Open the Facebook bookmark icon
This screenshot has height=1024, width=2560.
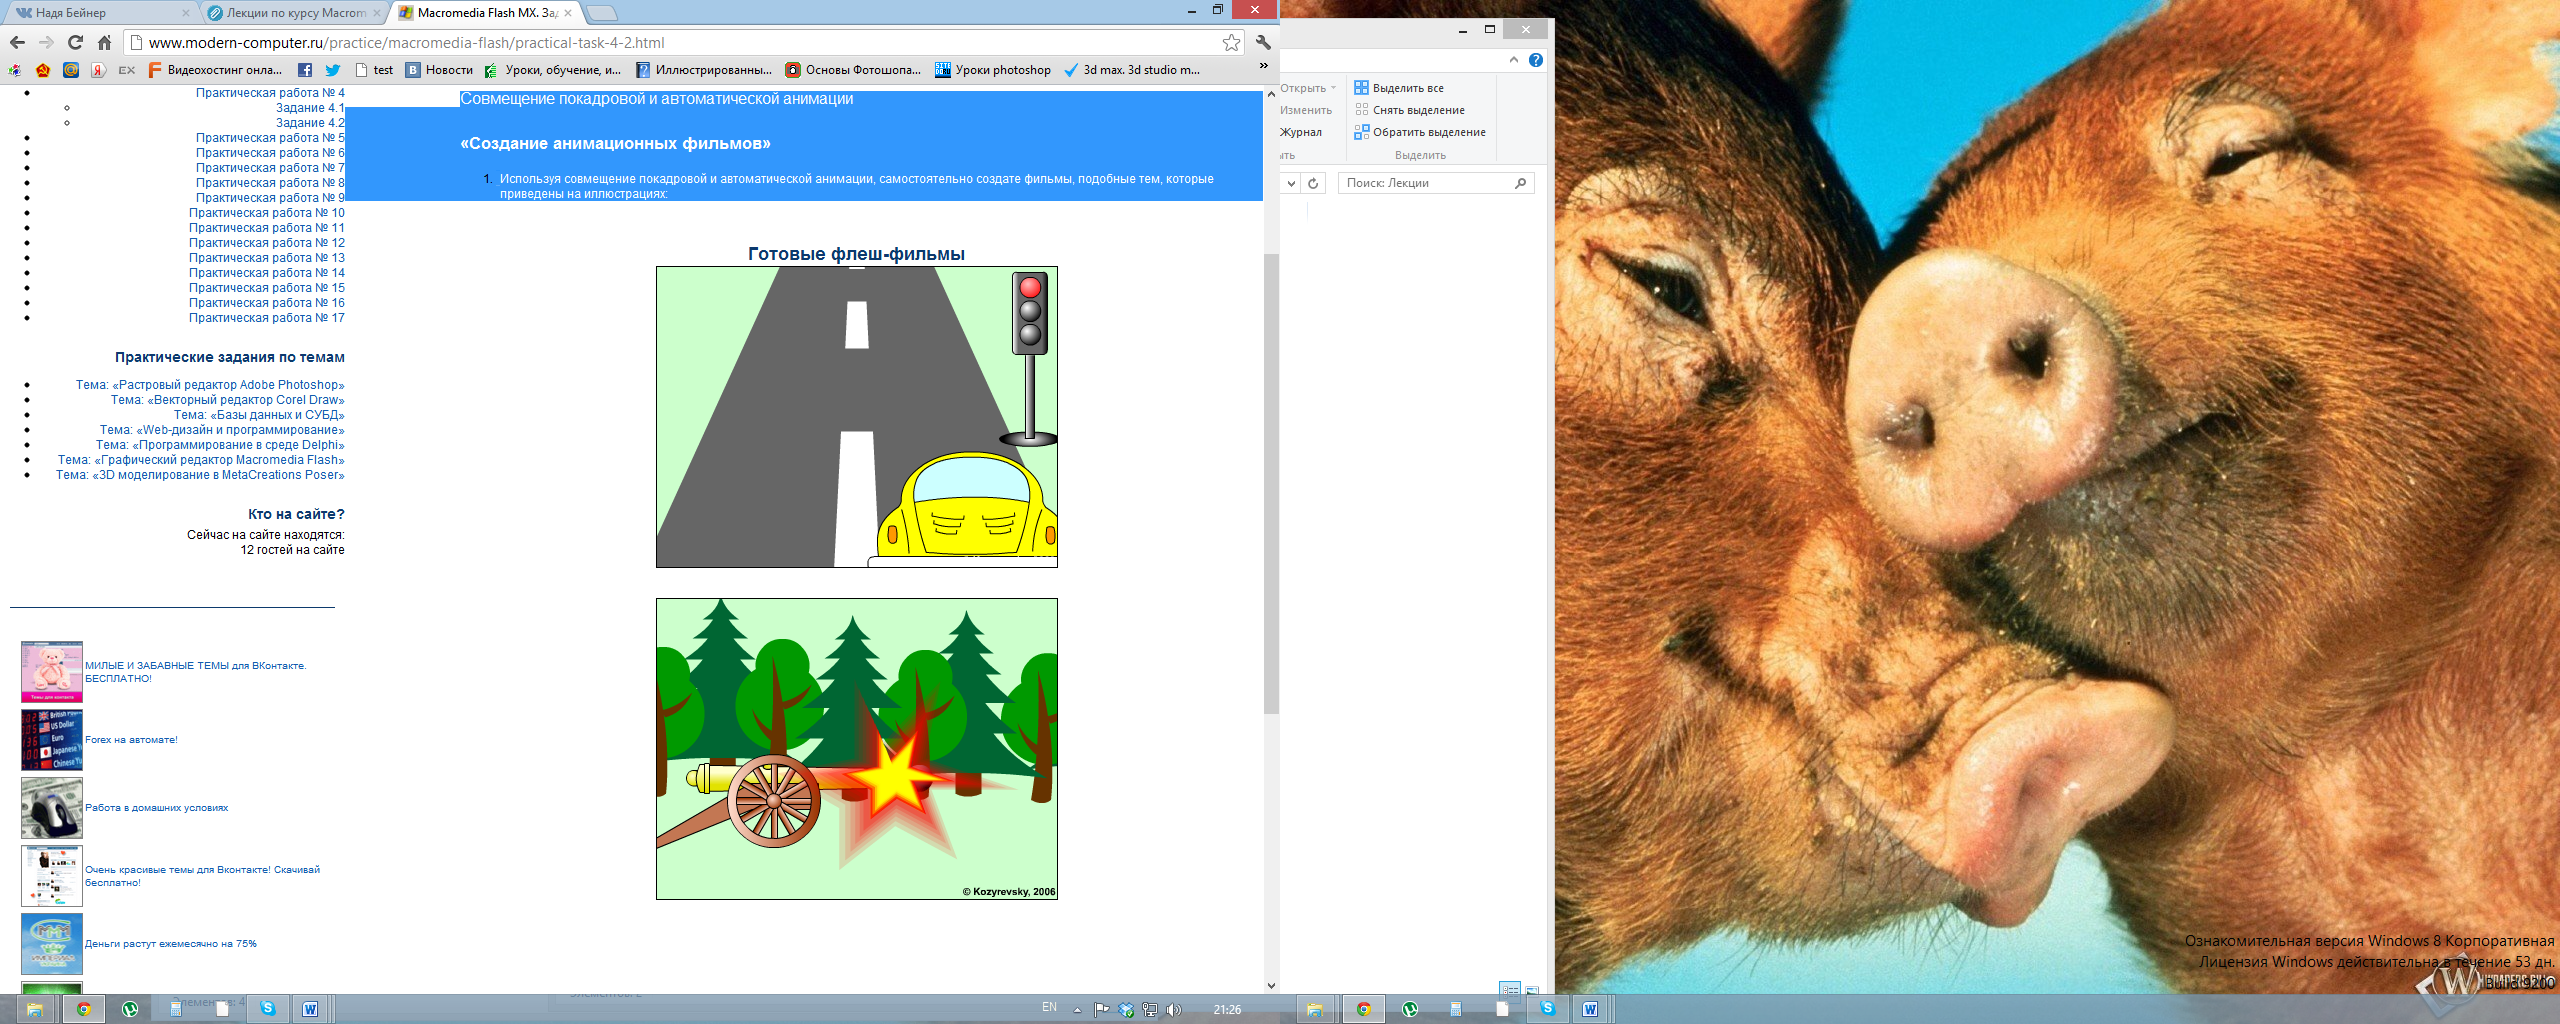click(305, 70)
